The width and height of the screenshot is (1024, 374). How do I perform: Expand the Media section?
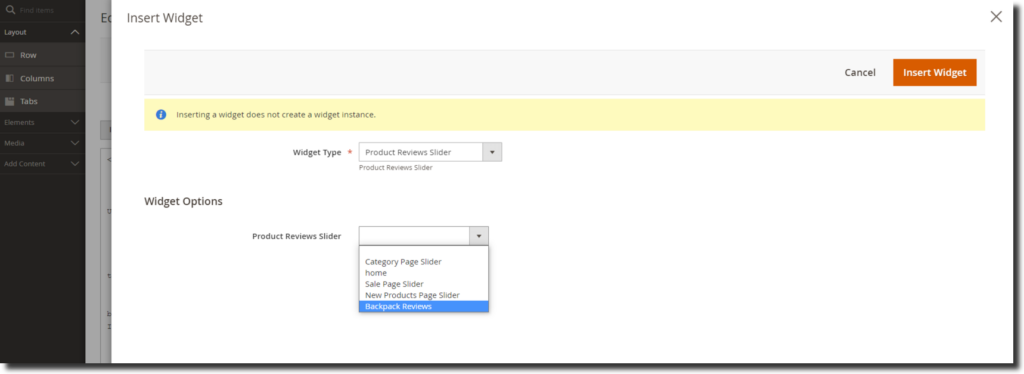(x=75, y=143)
